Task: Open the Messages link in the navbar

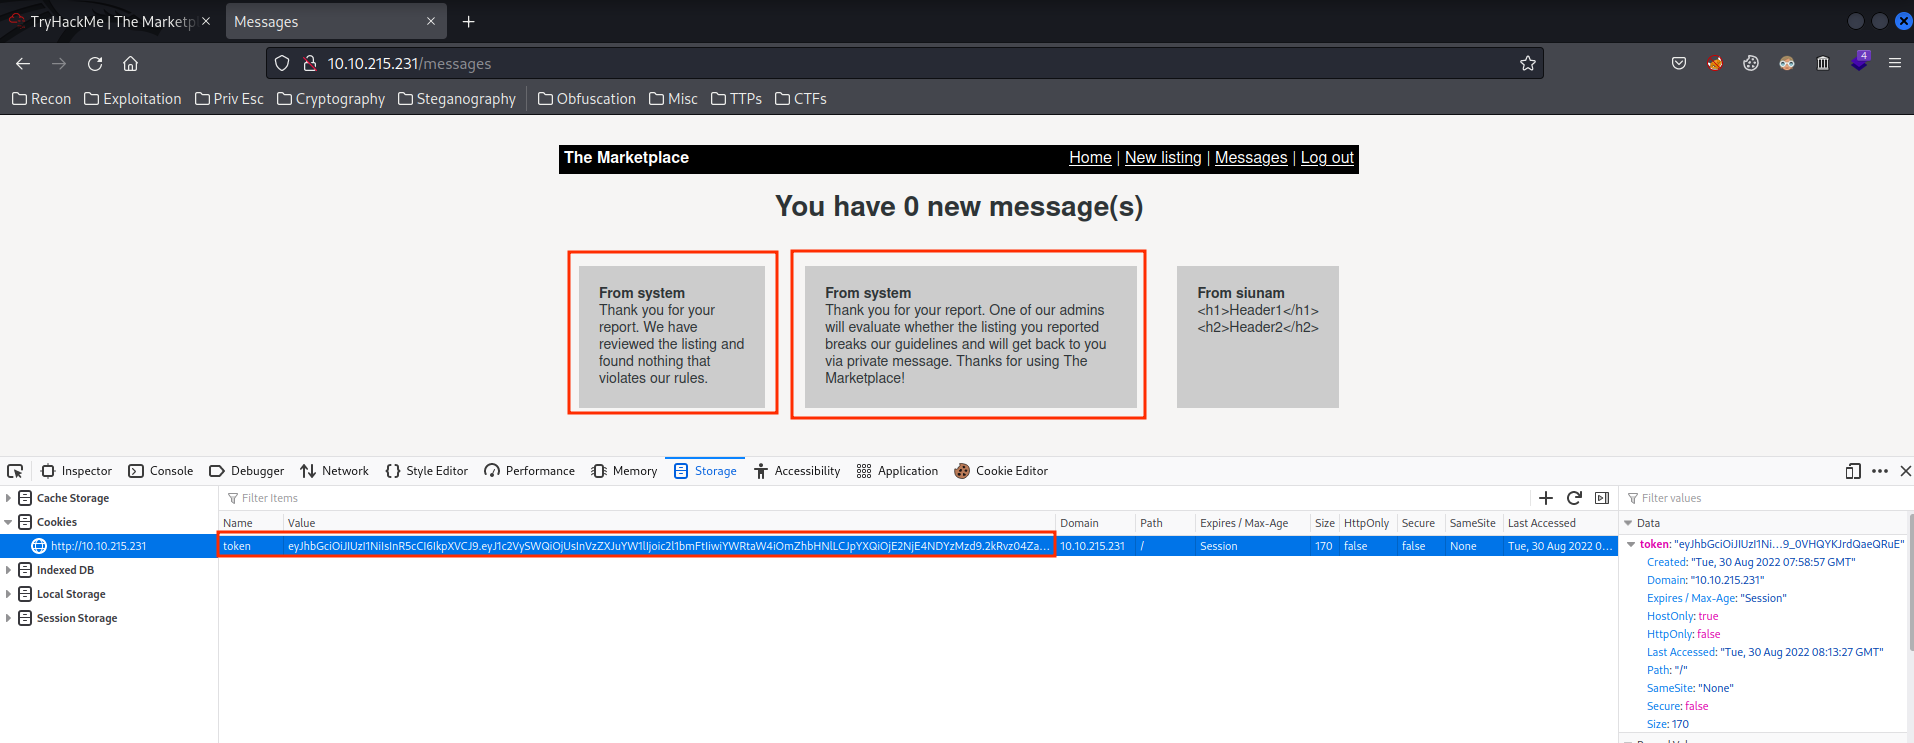Action: [1251, 157]
